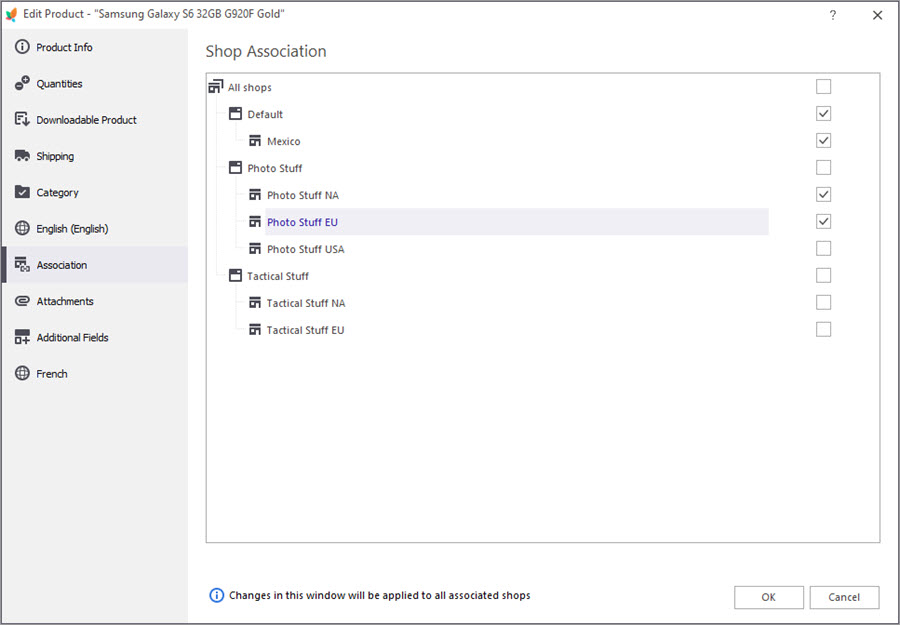
Task: Click the Downloadable Product icon
Action: pos(22,120)
